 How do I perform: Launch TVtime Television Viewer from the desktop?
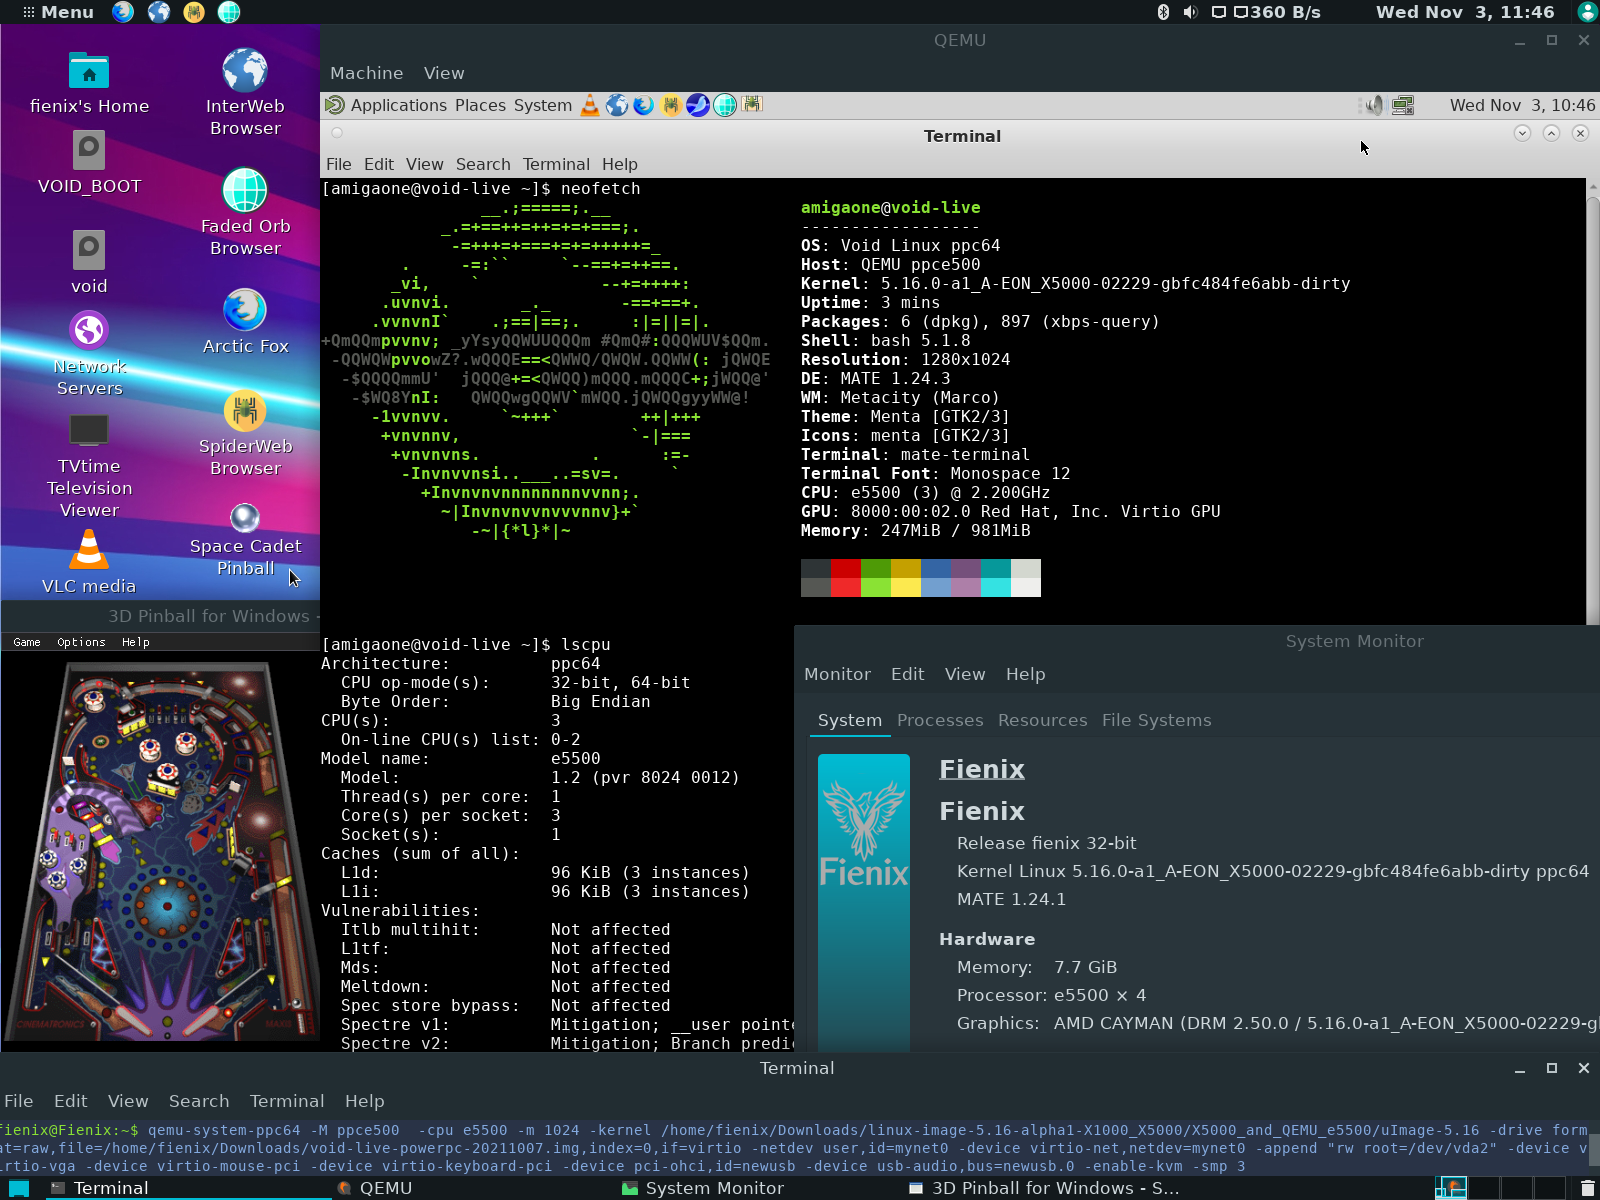(89, 431)
